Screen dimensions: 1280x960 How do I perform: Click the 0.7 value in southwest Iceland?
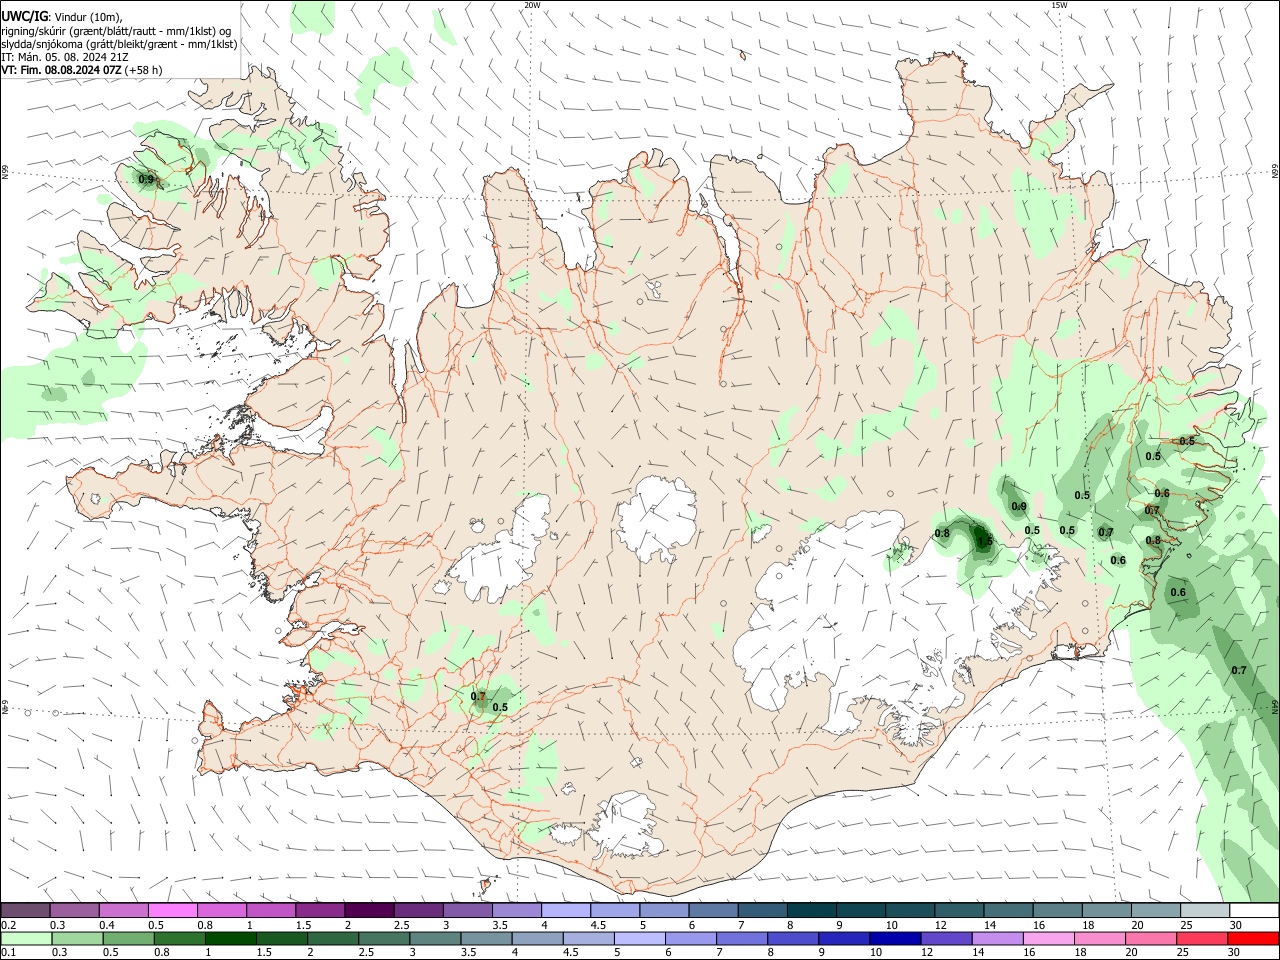[x=478, y=696]
